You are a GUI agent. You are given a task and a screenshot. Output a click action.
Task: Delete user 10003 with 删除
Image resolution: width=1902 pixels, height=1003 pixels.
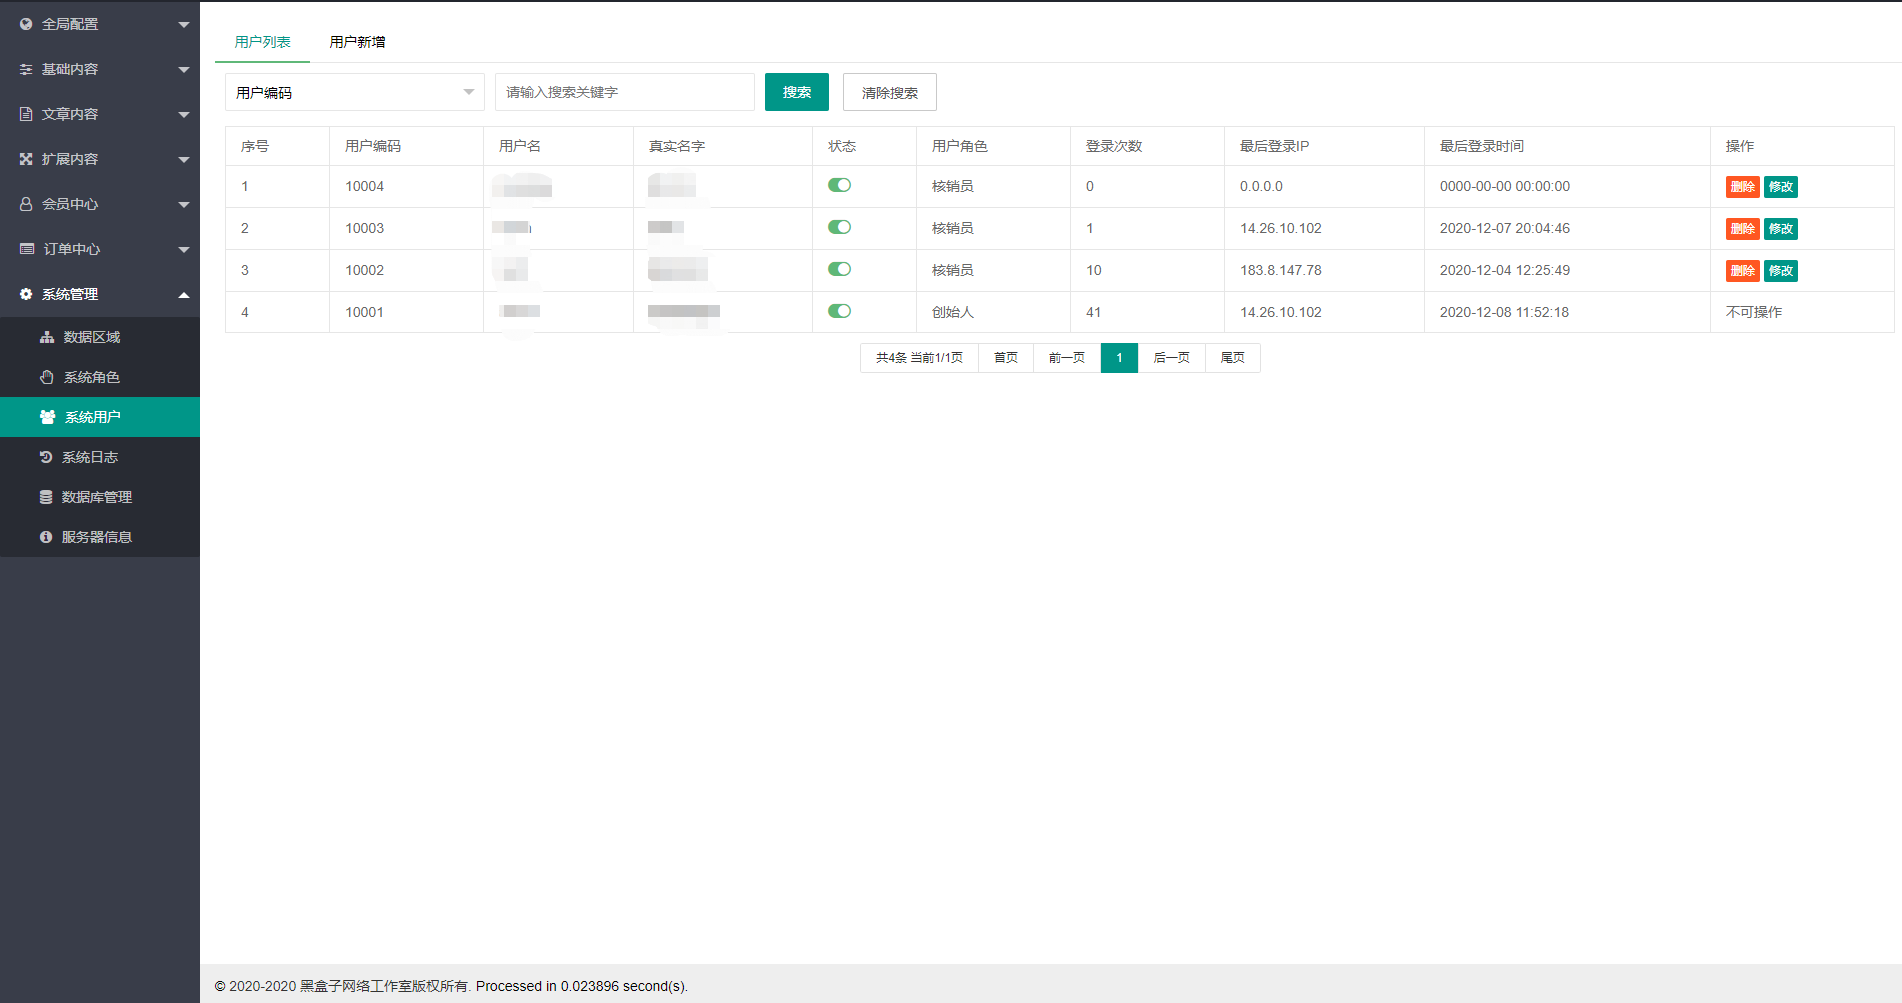point(1743,229)
